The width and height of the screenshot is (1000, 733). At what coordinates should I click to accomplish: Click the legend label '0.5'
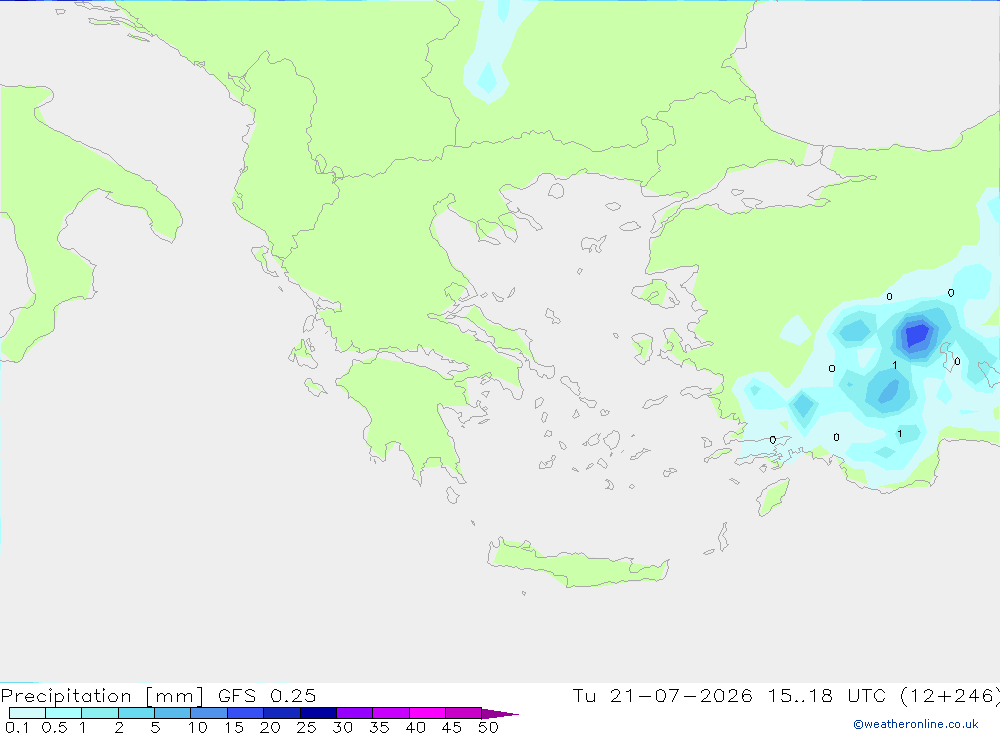point(54,727)
